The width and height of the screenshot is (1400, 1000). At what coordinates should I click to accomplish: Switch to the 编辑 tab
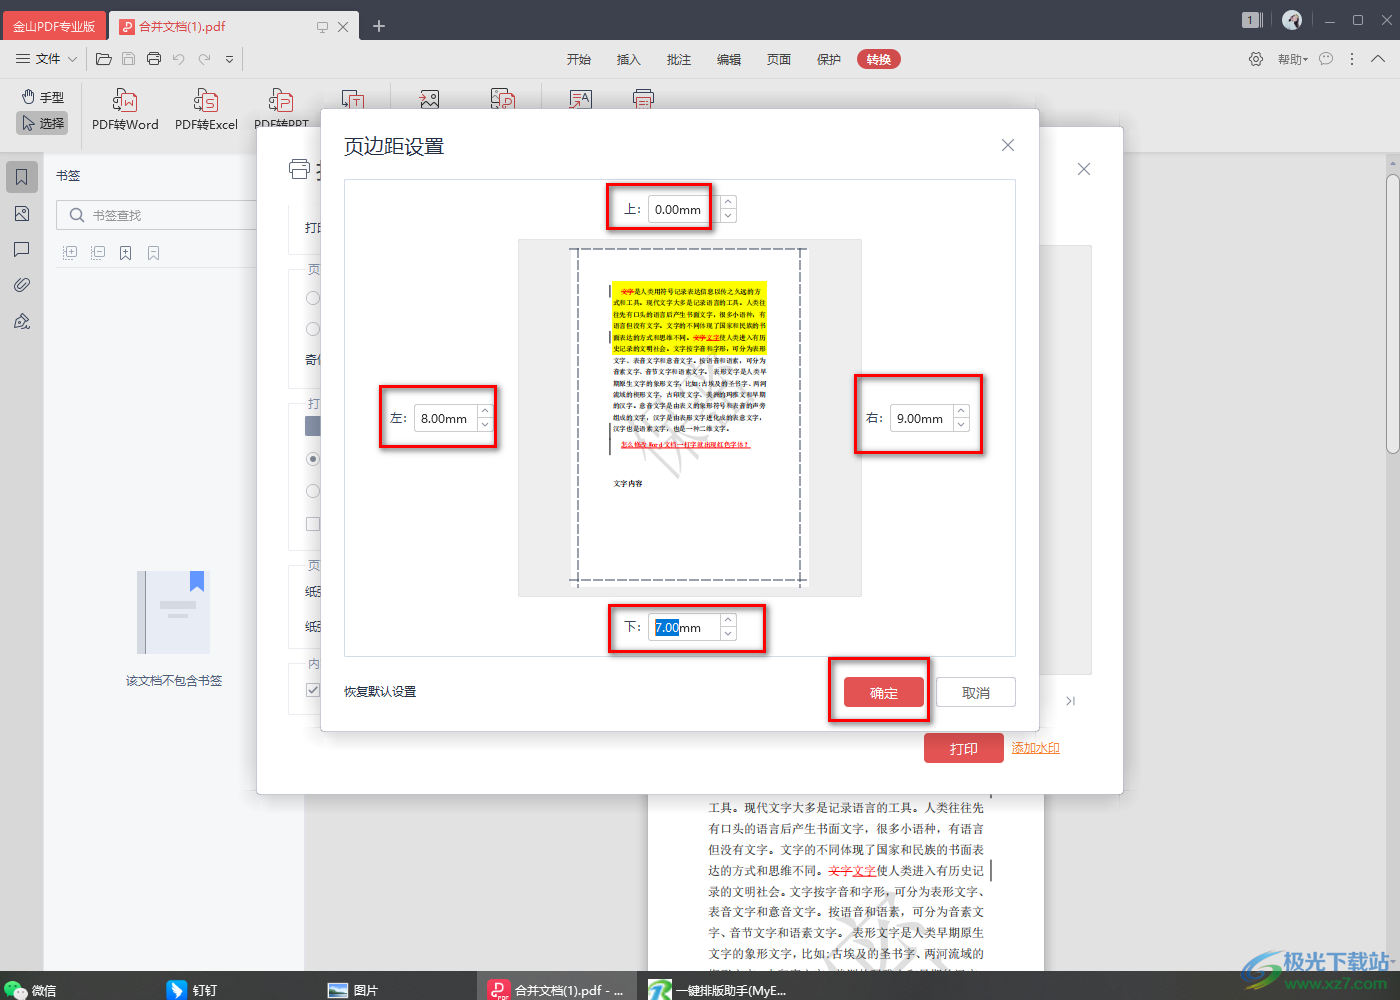tap(729, 59)
